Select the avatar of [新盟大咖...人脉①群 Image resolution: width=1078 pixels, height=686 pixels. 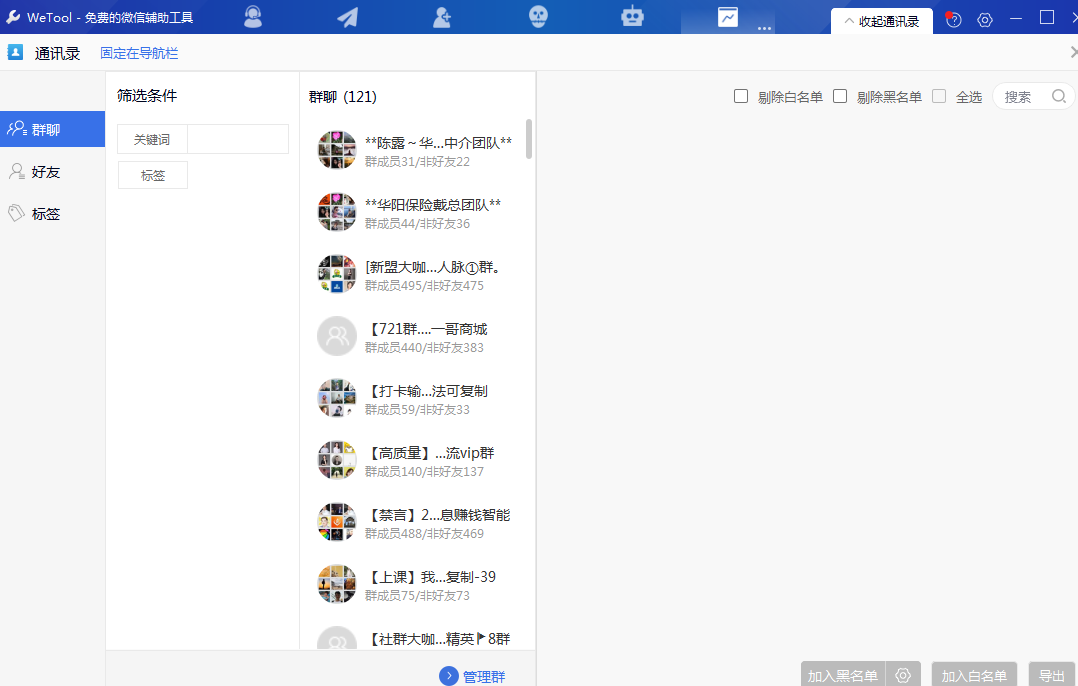tap(337, 274)
